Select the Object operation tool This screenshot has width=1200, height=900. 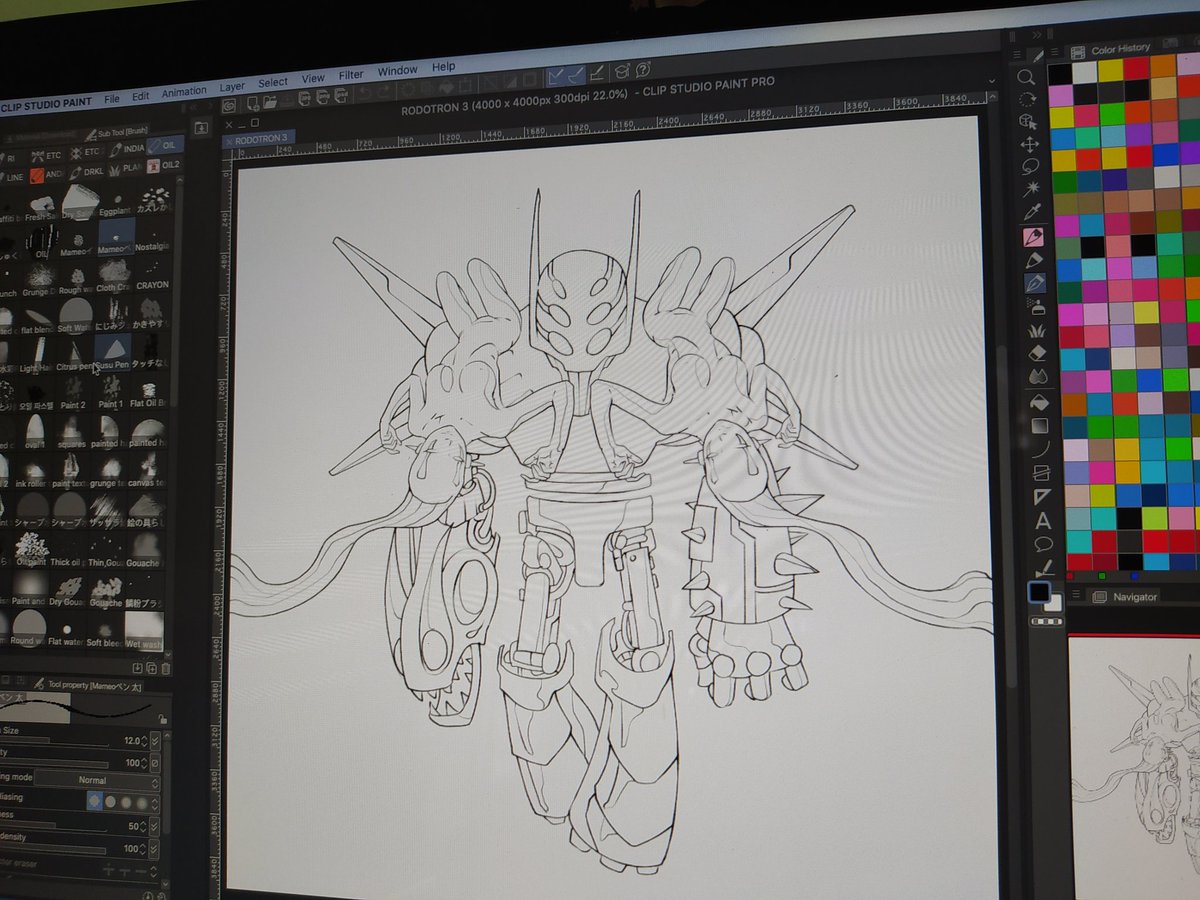(x=1028, y=121)
